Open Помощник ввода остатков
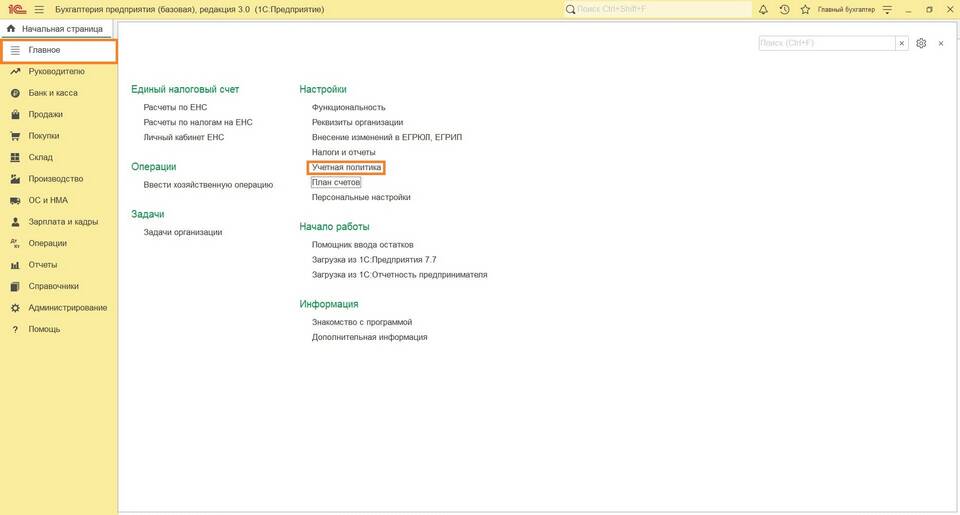This screenshot has width=960, height=515. [362, 244]
